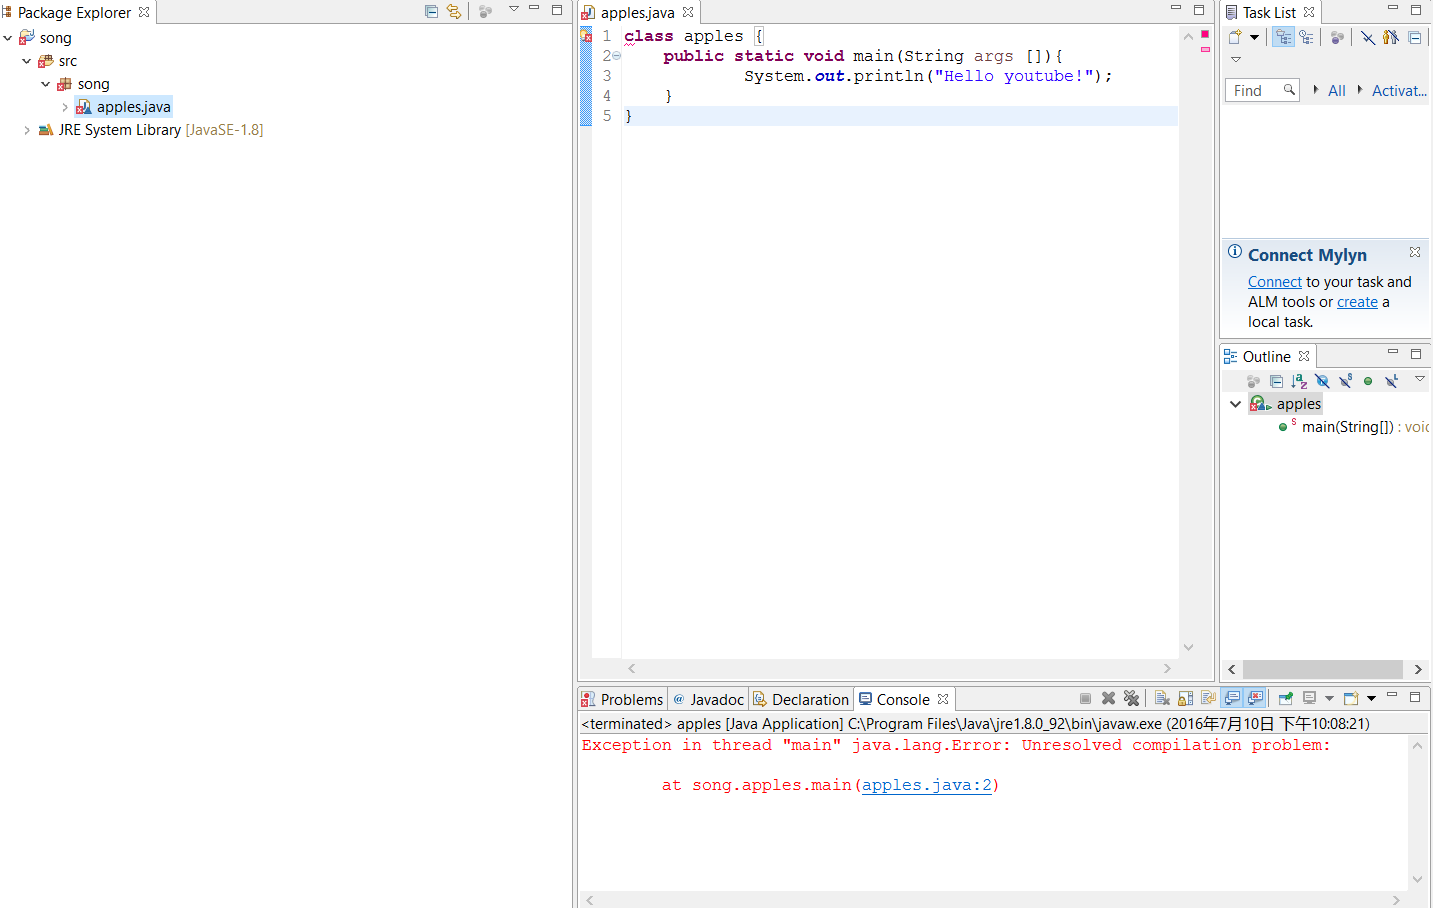Image resolution: width=1433 pixels, height=908 pixels.
Task: Toggle hiding static members in Outline
Action: [1347, 381]
